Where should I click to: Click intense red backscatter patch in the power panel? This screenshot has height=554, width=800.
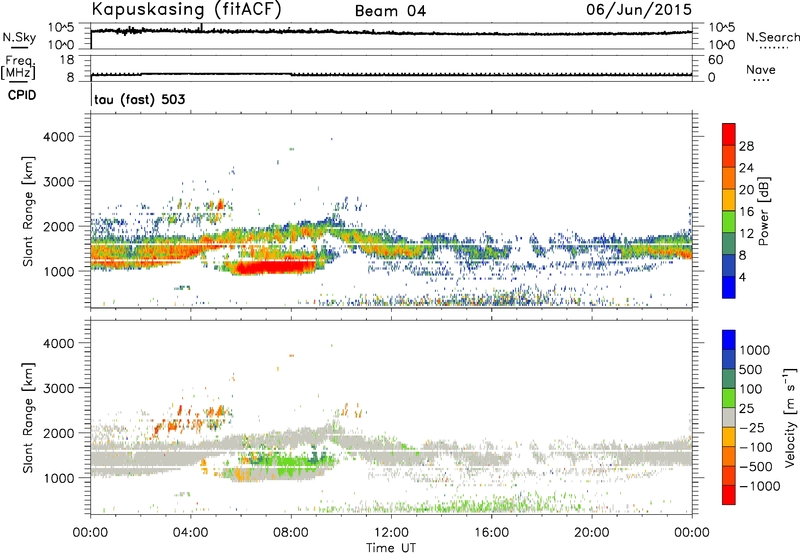276,267
